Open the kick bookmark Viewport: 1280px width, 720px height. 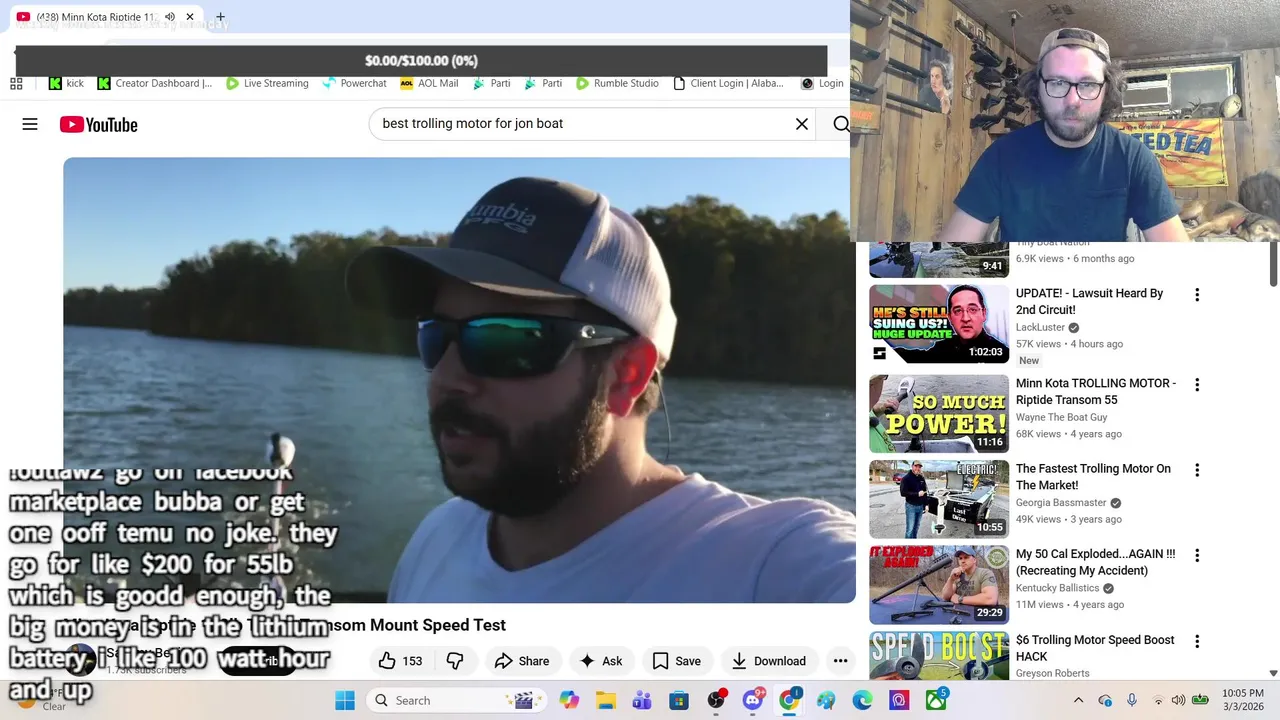(x=66, y=83)
